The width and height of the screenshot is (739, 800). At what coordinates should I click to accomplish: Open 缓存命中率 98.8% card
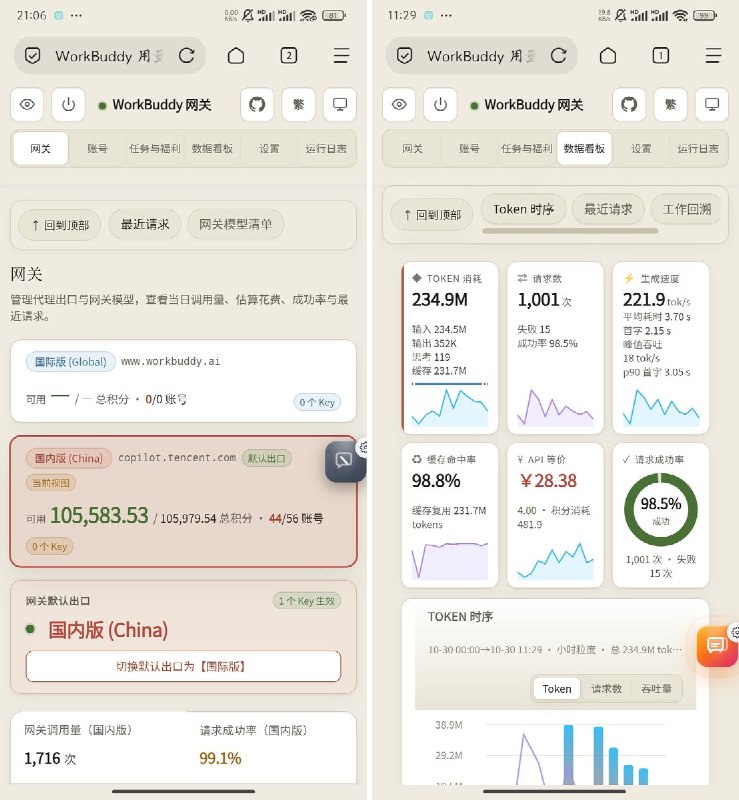(450, 515)
